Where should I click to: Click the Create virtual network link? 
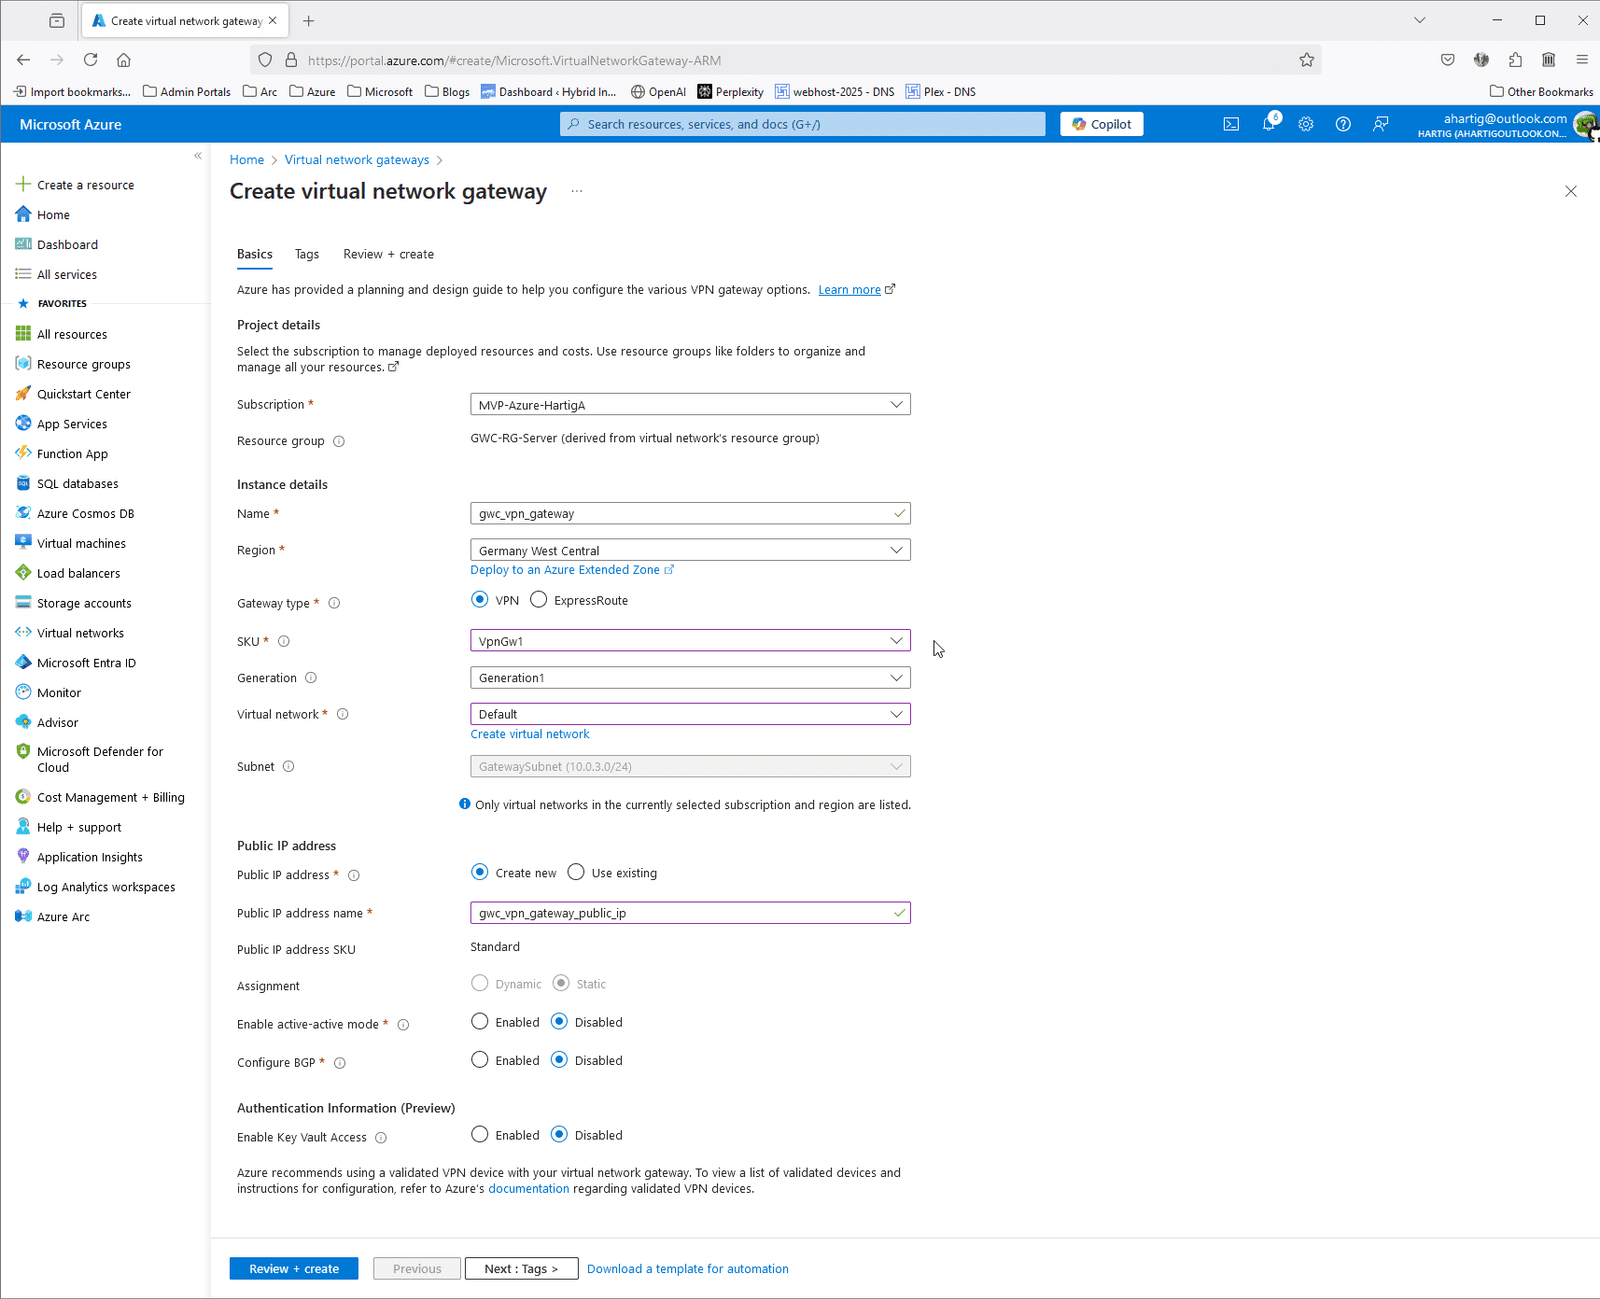529,733
